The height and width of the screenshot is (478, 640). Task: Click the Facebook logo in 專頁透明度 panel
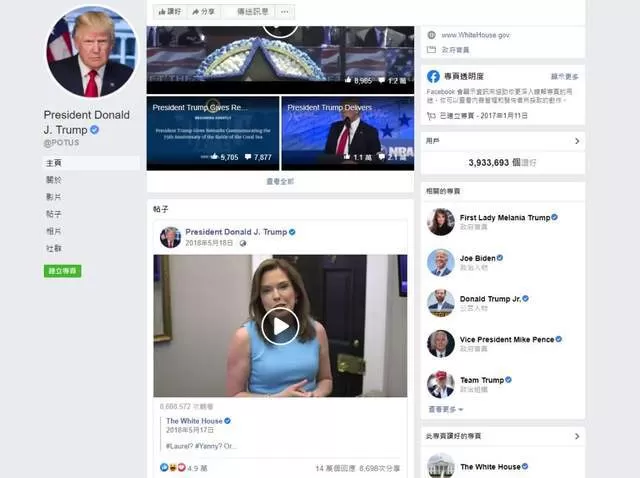(433, 76)
